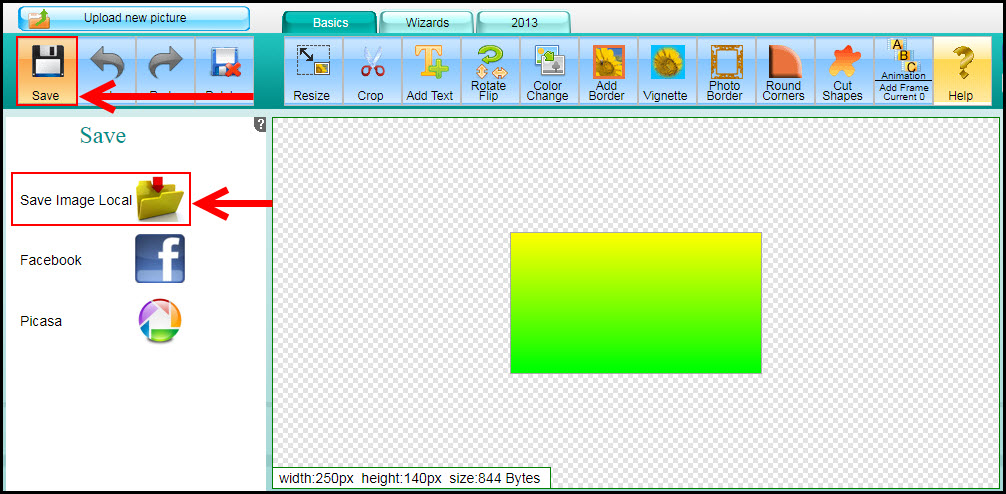Switch to the Wizards tab
1006x494 pixels.
427,22
